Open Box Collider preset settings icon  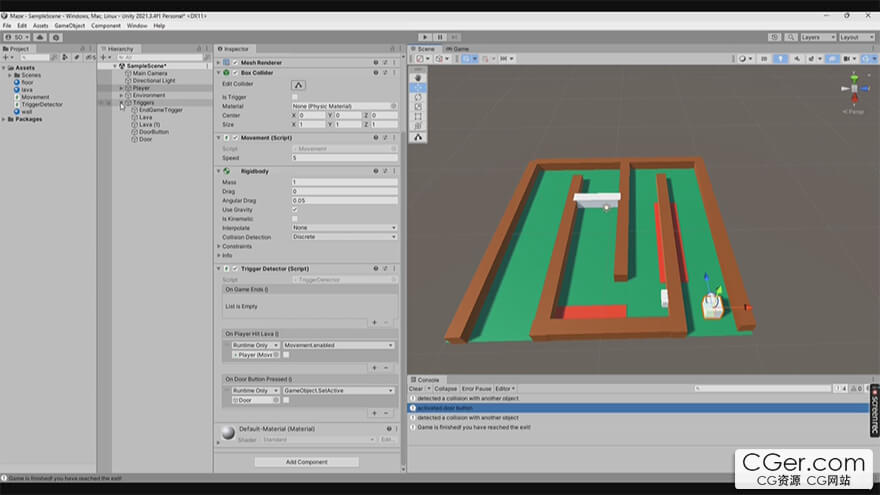(385, 73)
